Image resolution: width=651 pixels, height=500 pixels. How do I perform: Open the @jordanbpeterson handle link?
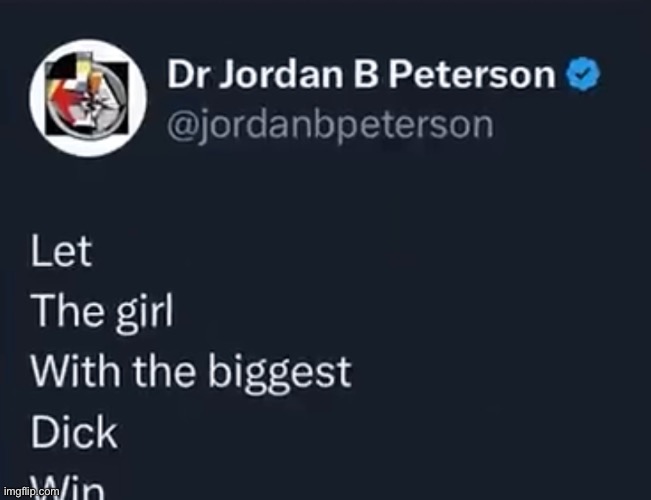point(330,126)
